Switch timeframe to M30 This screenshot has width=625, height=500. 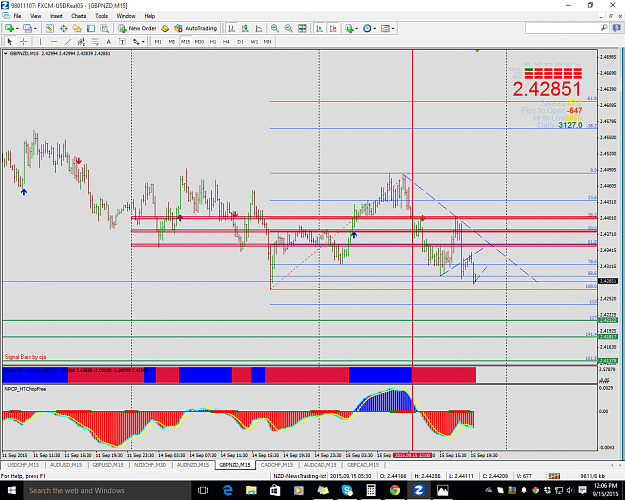click(x=199, y=41)
